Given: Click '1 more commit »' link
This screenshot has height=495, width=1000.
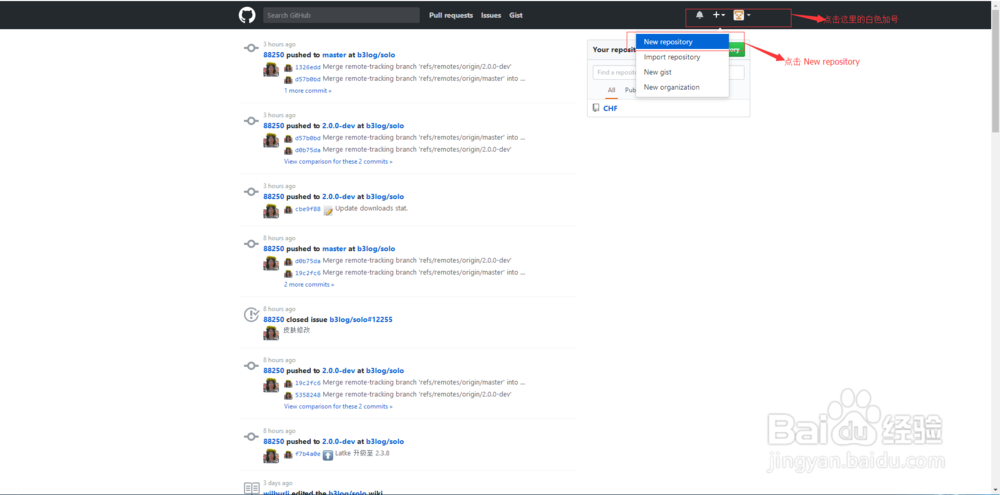Looking at the screenshot, I should tap(307, 91).
